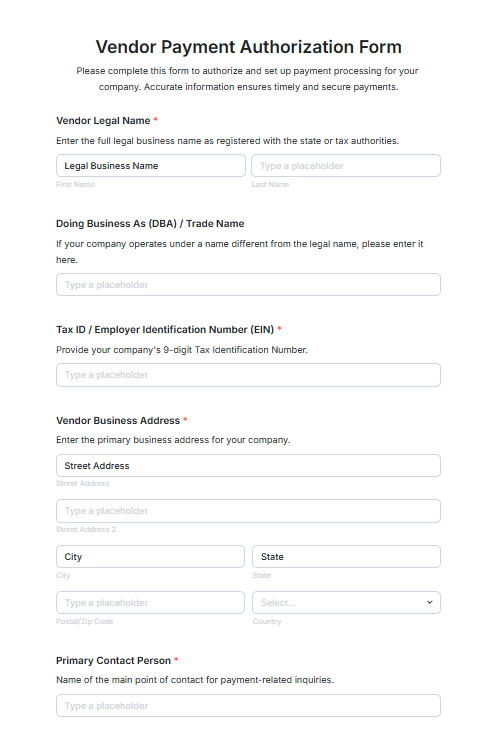Screen dimensions: 481x740
Task: Open the Country Select dropdown
Action: [x=346, y=603]
